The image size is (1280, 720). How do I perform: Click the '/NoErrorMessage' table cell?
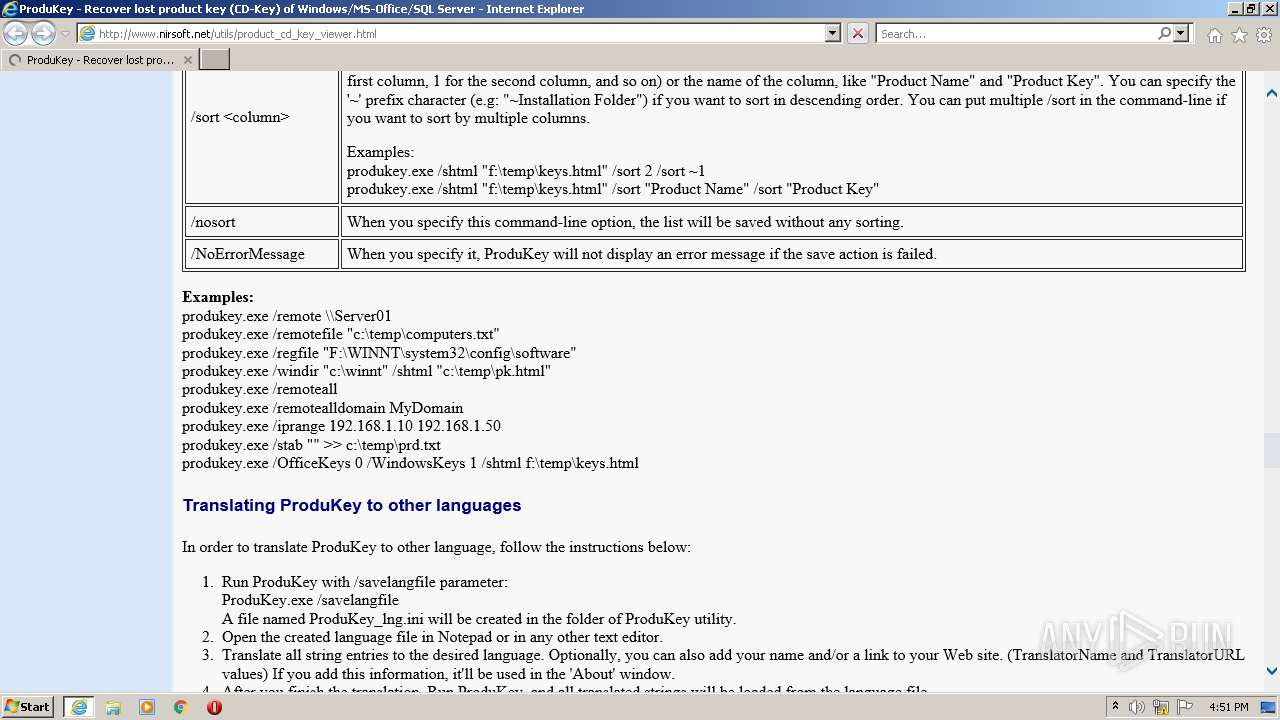(262, 254)
